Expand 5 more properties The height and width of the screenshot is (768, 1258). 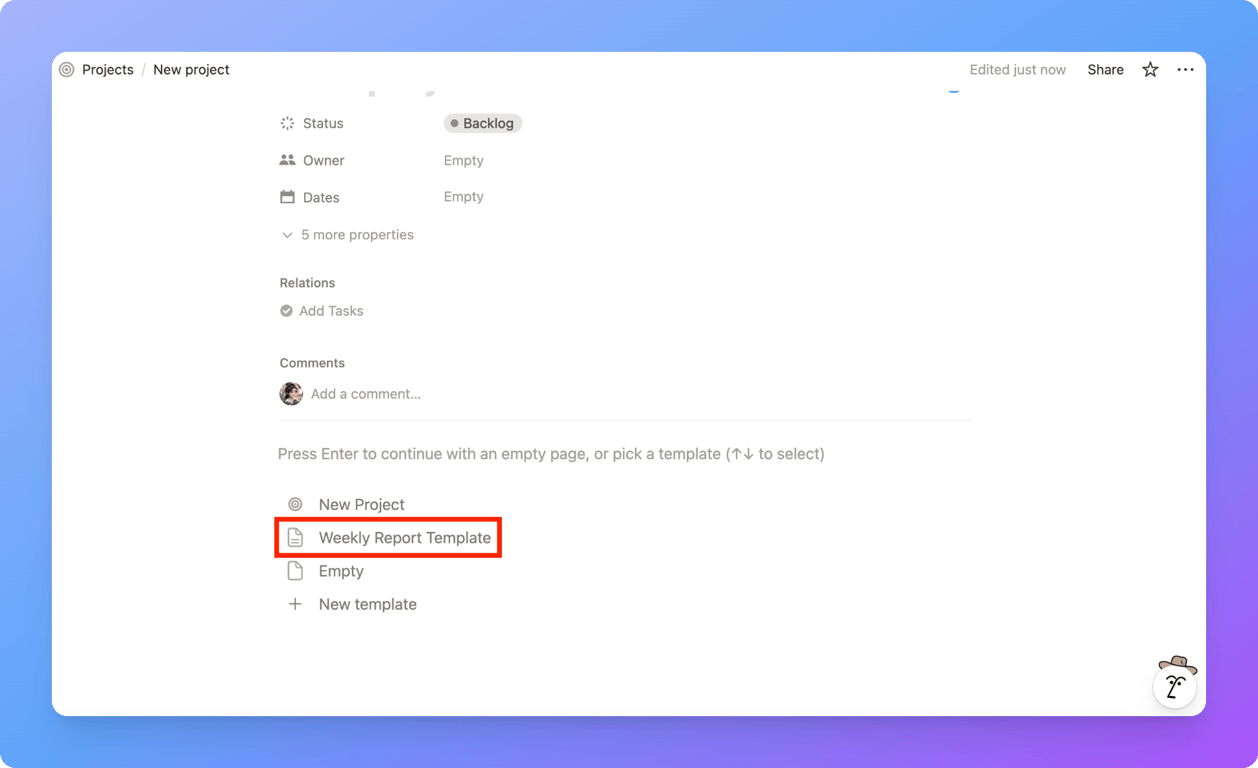347,235
